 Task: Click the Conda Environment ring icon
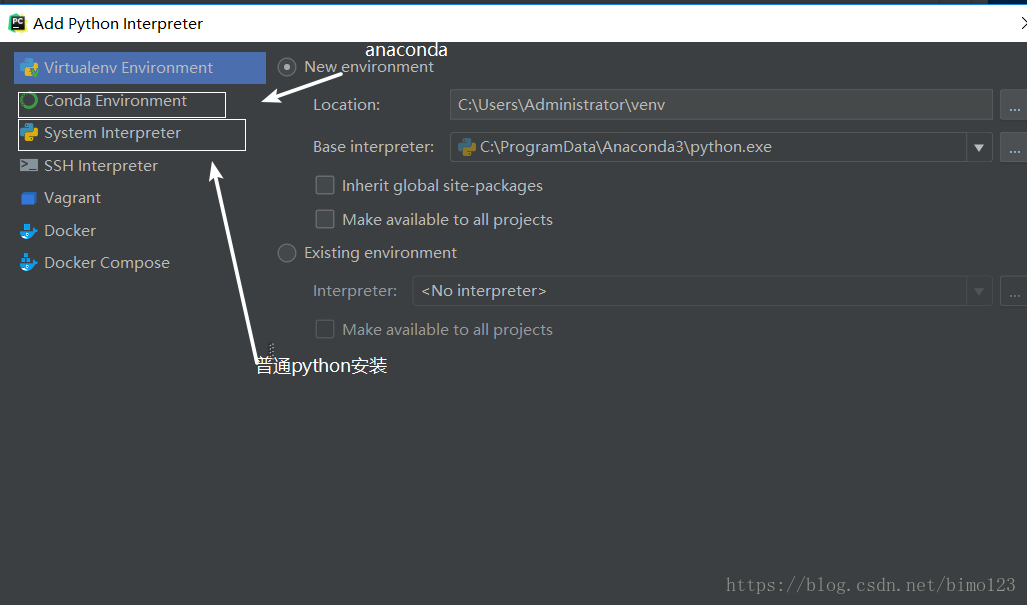(x=29, y=101)
